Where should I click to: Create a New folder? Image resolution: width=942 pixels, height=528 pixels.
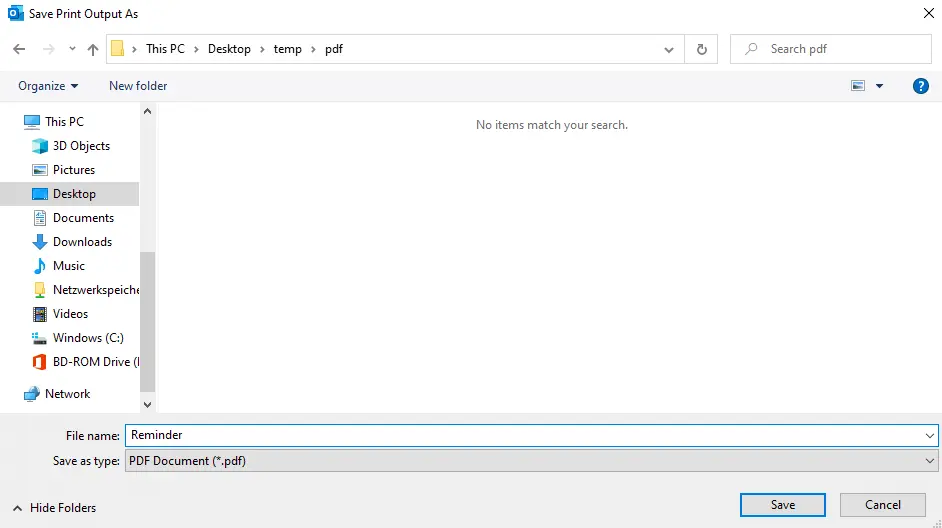[138, 86]
